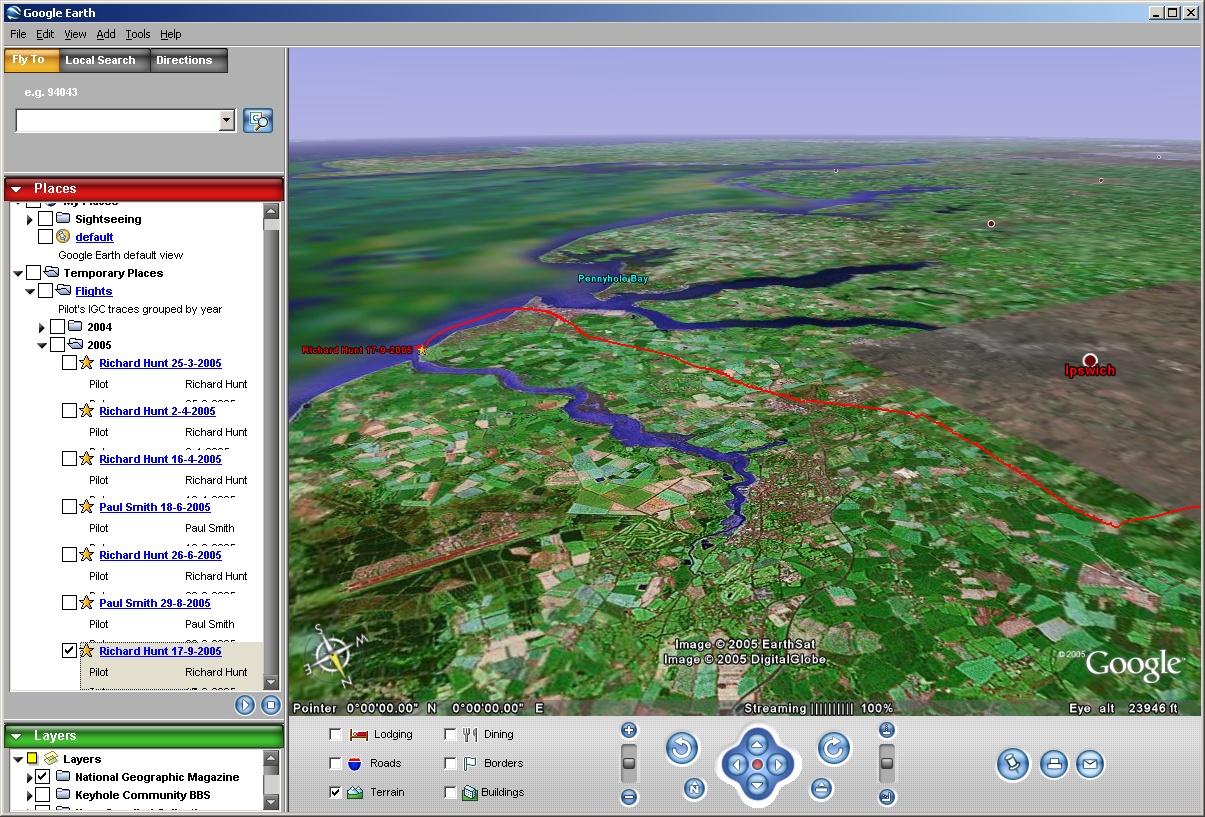
Task: Rotate the view counter-clockwise
Action: 681,748
